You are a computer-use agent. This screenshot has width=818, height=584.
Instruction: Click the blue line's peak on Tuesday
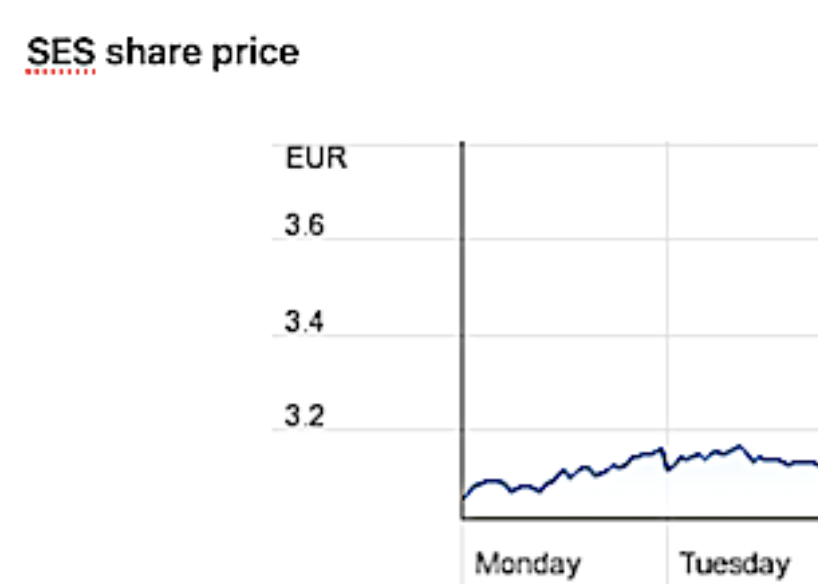tap(739, 446)
